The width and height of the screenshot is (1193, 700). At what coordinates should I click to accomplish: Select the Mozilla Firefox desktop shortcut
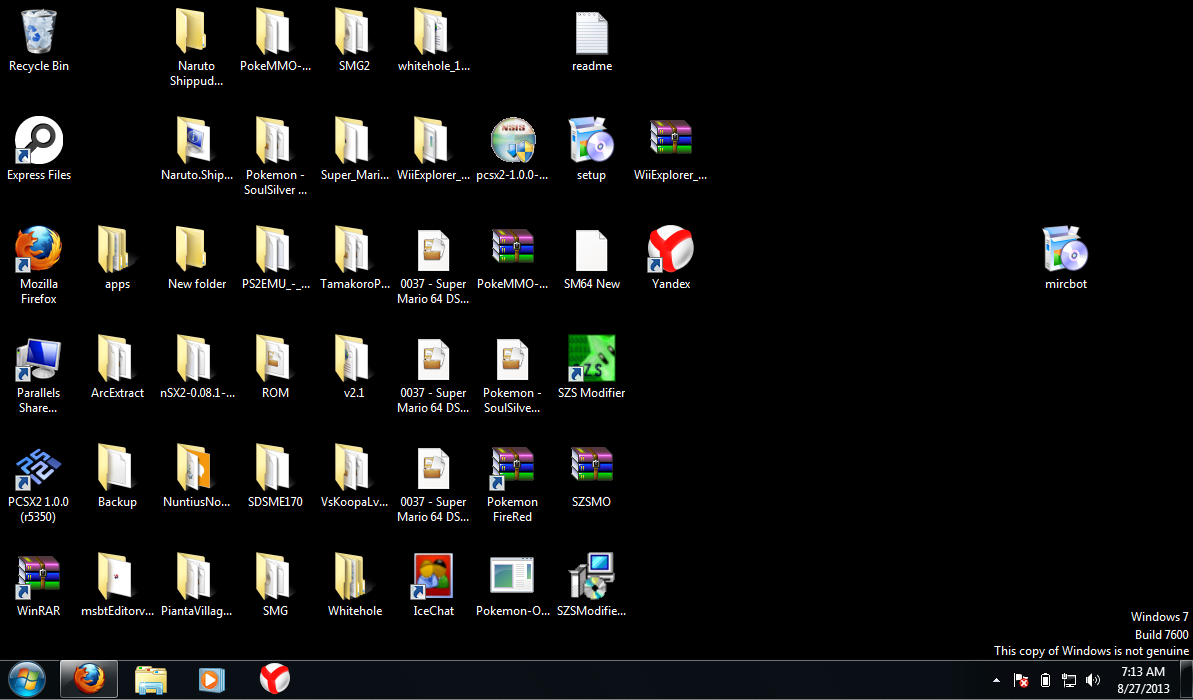(38, 250)
